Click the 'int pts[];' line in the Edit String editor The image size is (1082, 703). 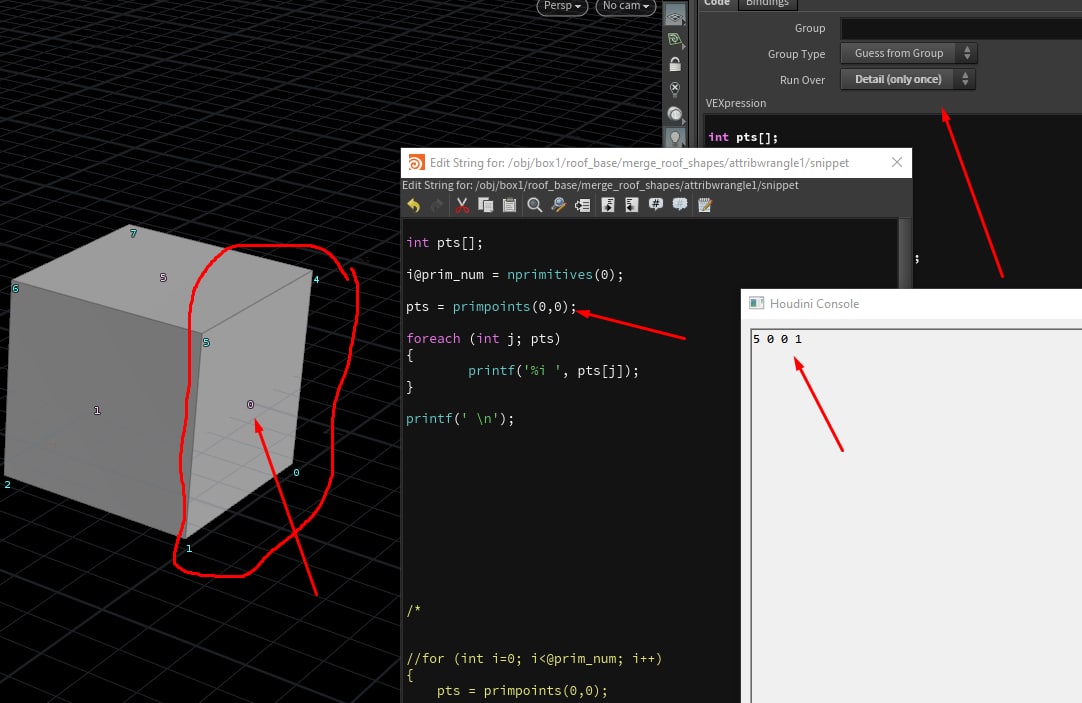pyautogui.click(x=444, y=243)
